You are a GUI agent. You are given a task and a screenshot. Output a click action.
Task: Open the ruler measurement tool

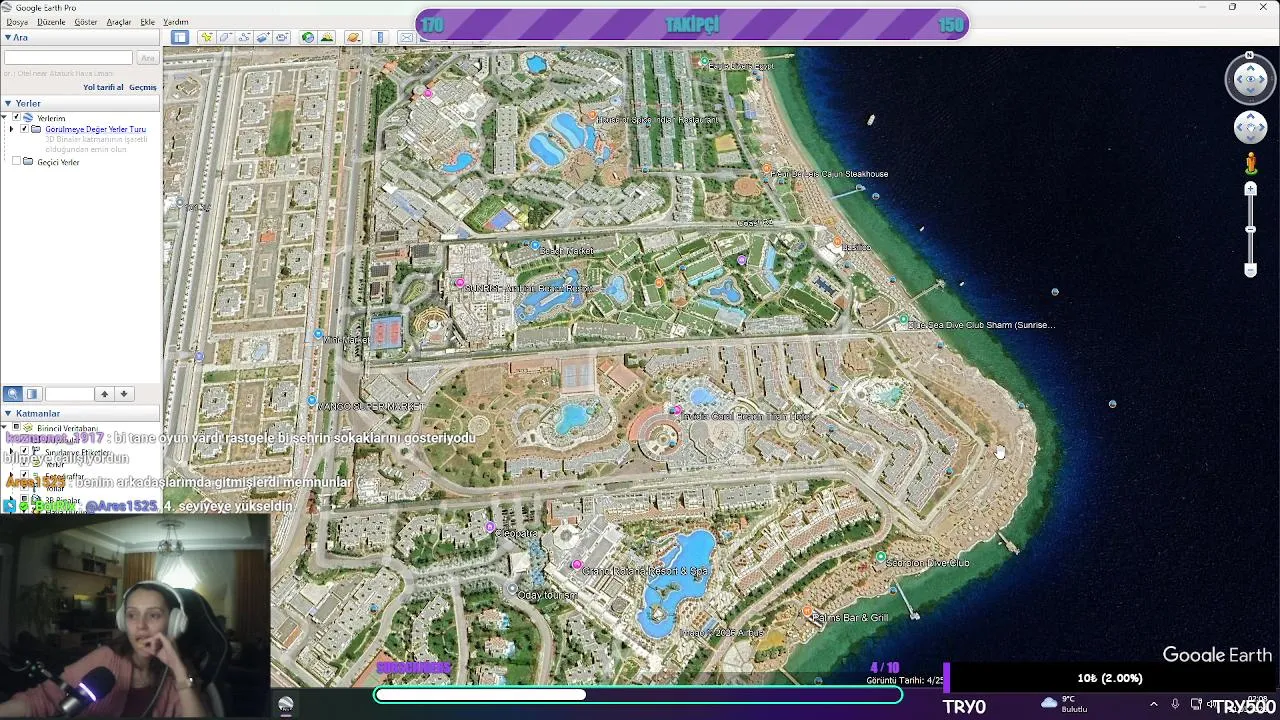pos(380,37)
